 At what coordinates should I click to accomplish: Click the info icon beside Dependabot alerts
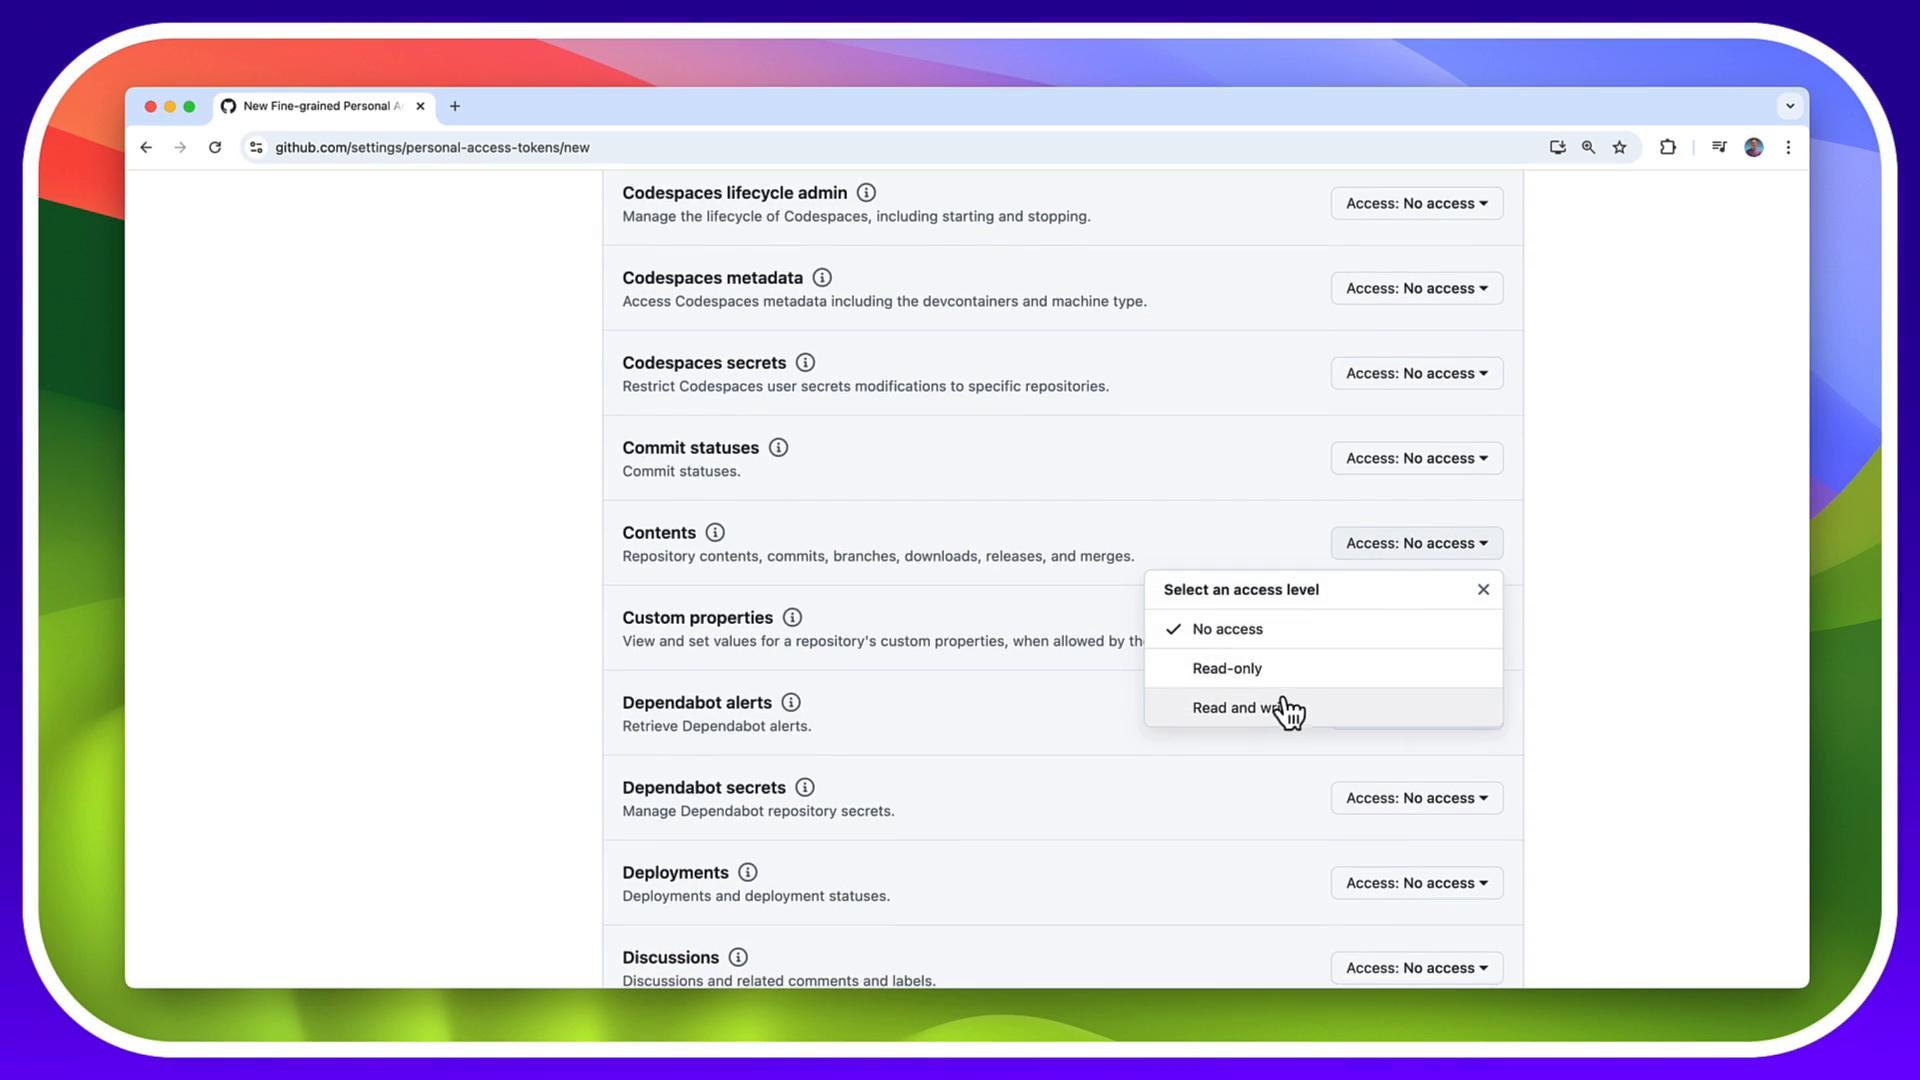click(x=791, y=703)
